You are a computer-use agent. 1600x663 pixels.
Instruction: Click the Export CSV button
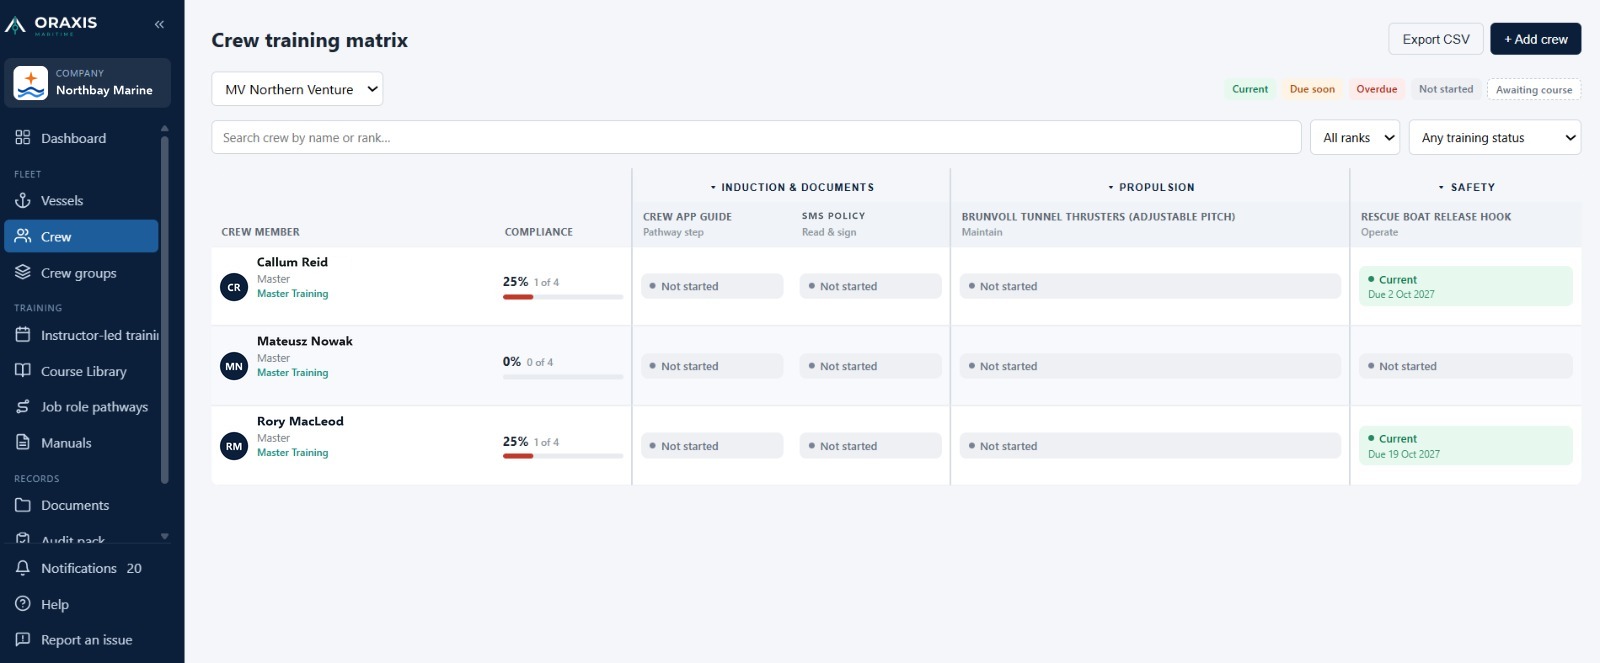1436,39
